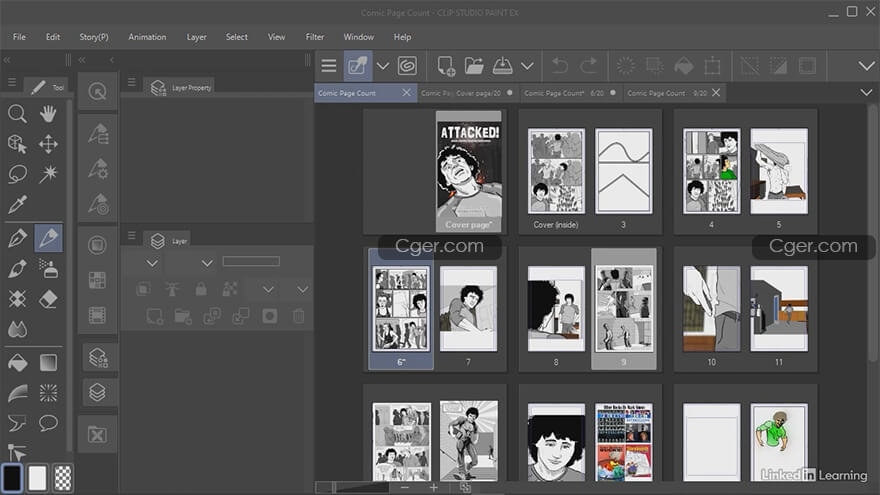This screenshot has height=495, width=880.
Task: Click the Open folder icon
Action: click(x=474, y=66)
